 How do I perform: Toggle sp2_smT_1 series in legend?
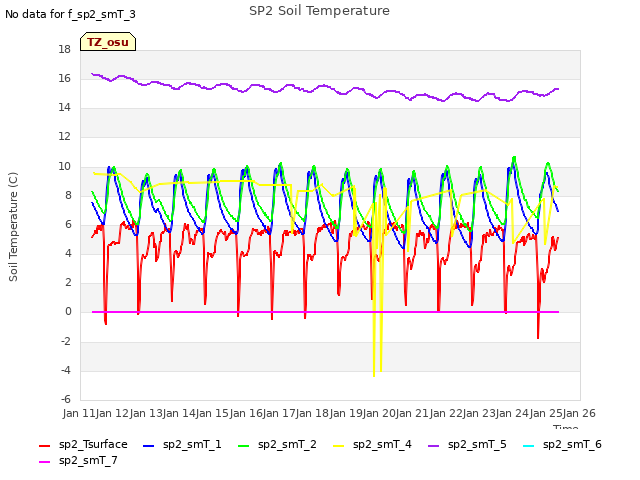[182, 444]
